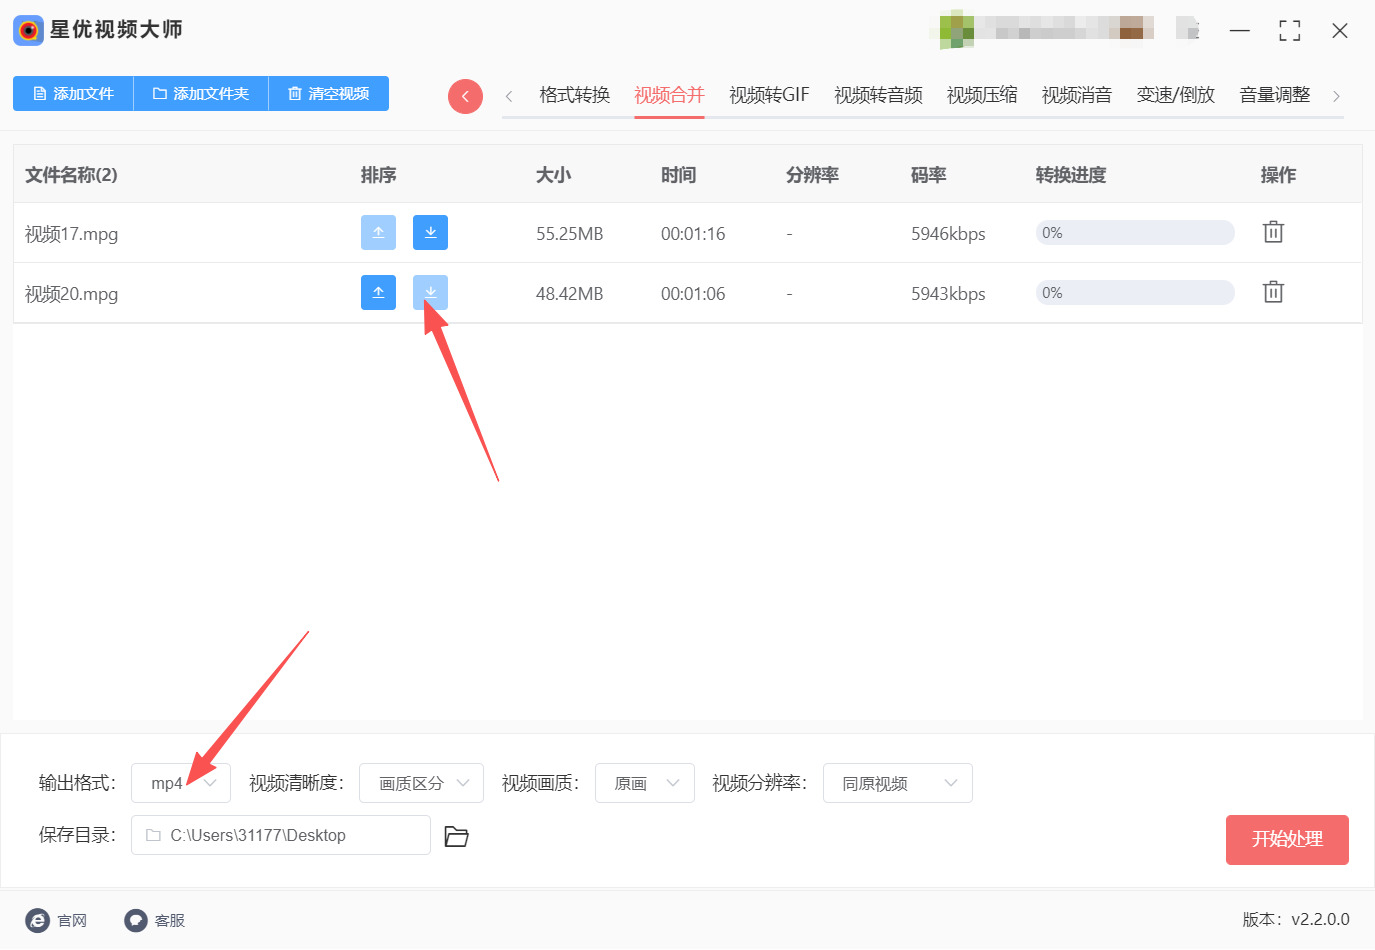The image size is (1375, 950).
Task: Click the save directory path input field
Action: click(280, 835)
